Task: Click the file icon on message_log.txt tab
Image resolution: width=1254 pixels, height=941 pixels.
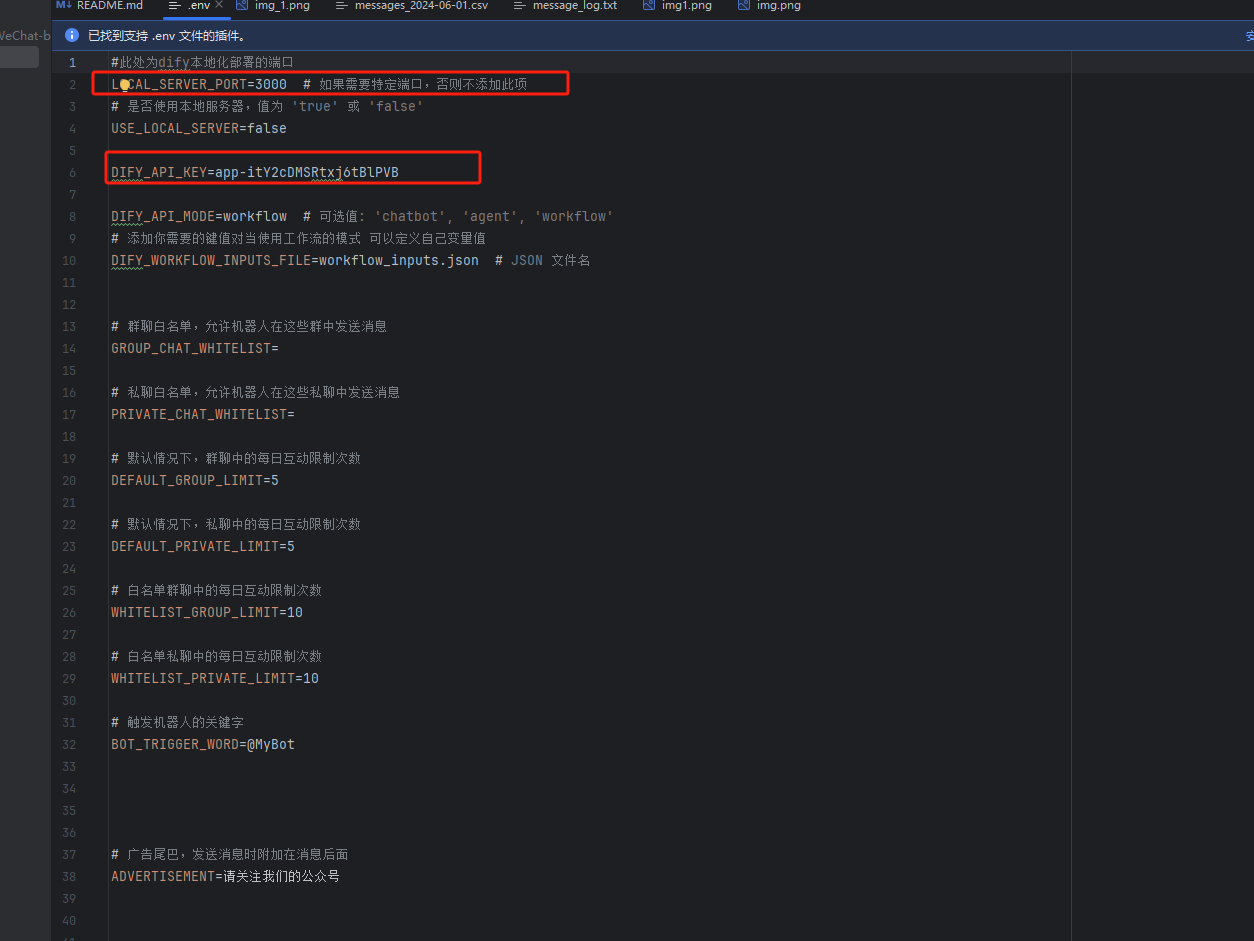Action: coord(520,7)
